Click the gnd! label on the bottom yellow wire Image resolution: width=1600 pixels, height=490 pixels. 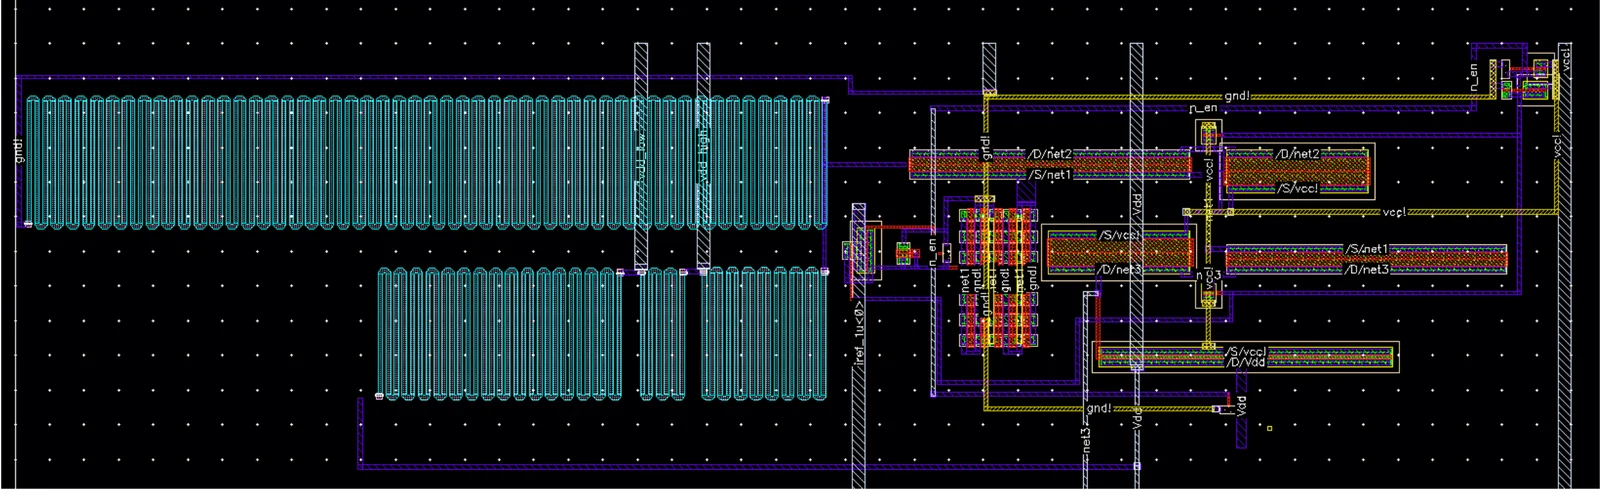click(x=1098, y=408)
